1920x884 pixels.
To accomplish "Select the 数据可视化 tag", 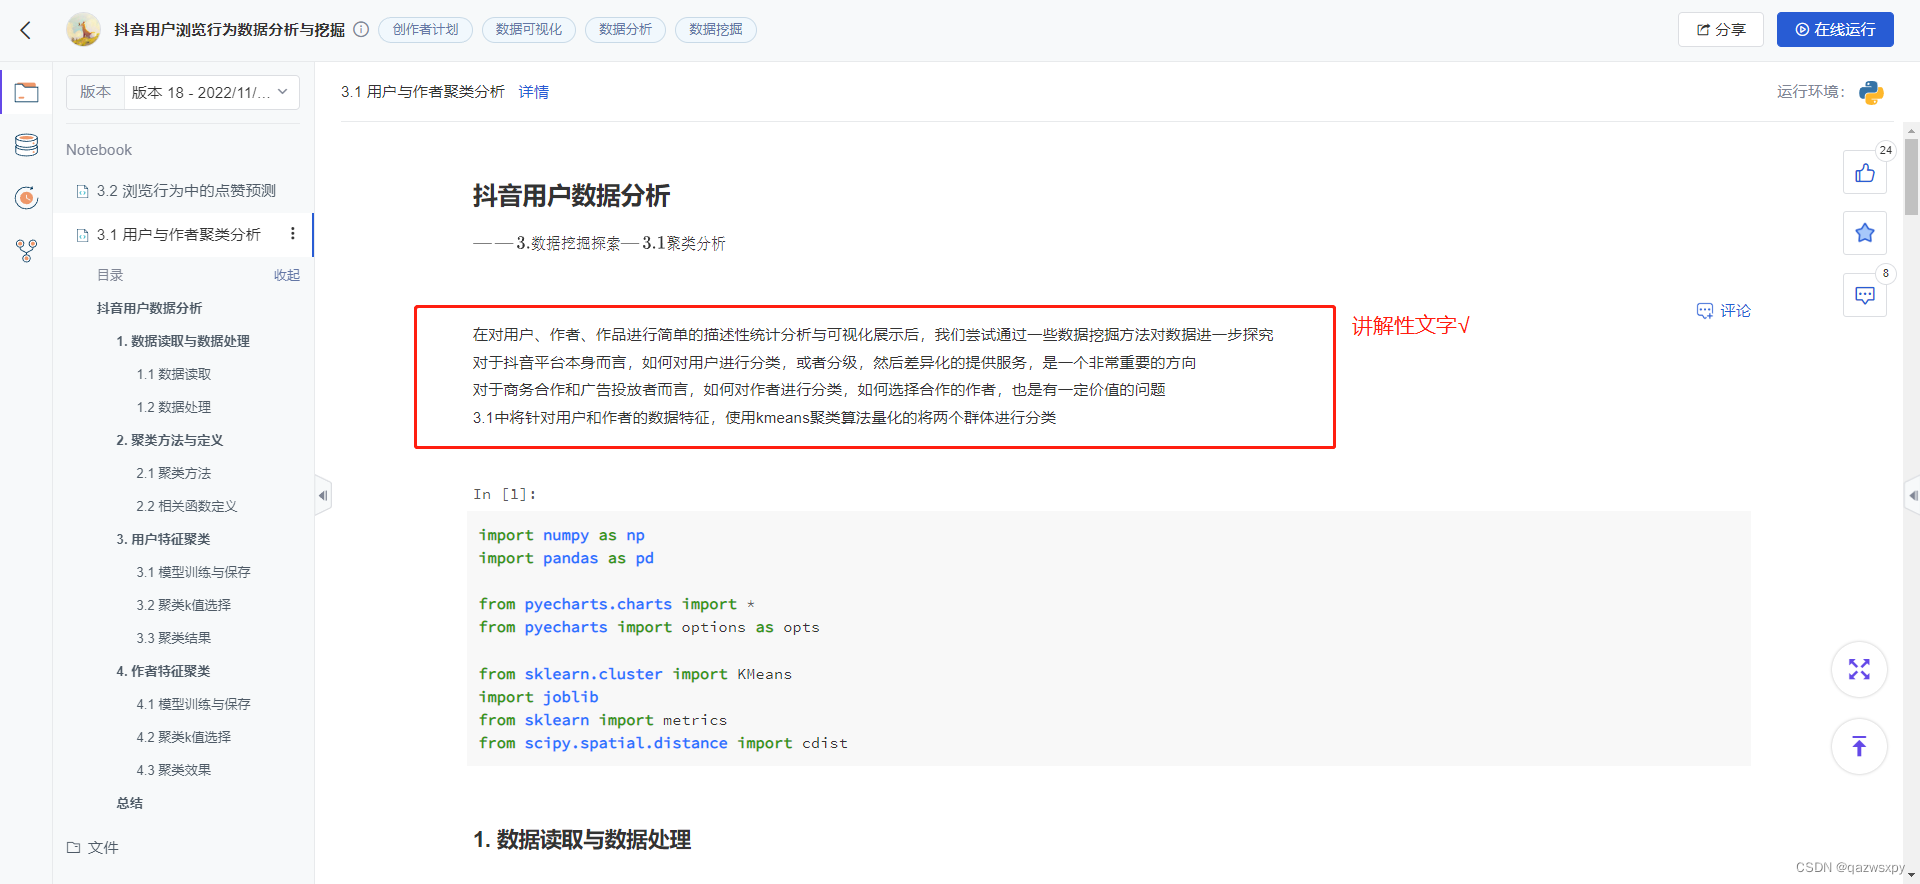I will (x=529, y=30).
